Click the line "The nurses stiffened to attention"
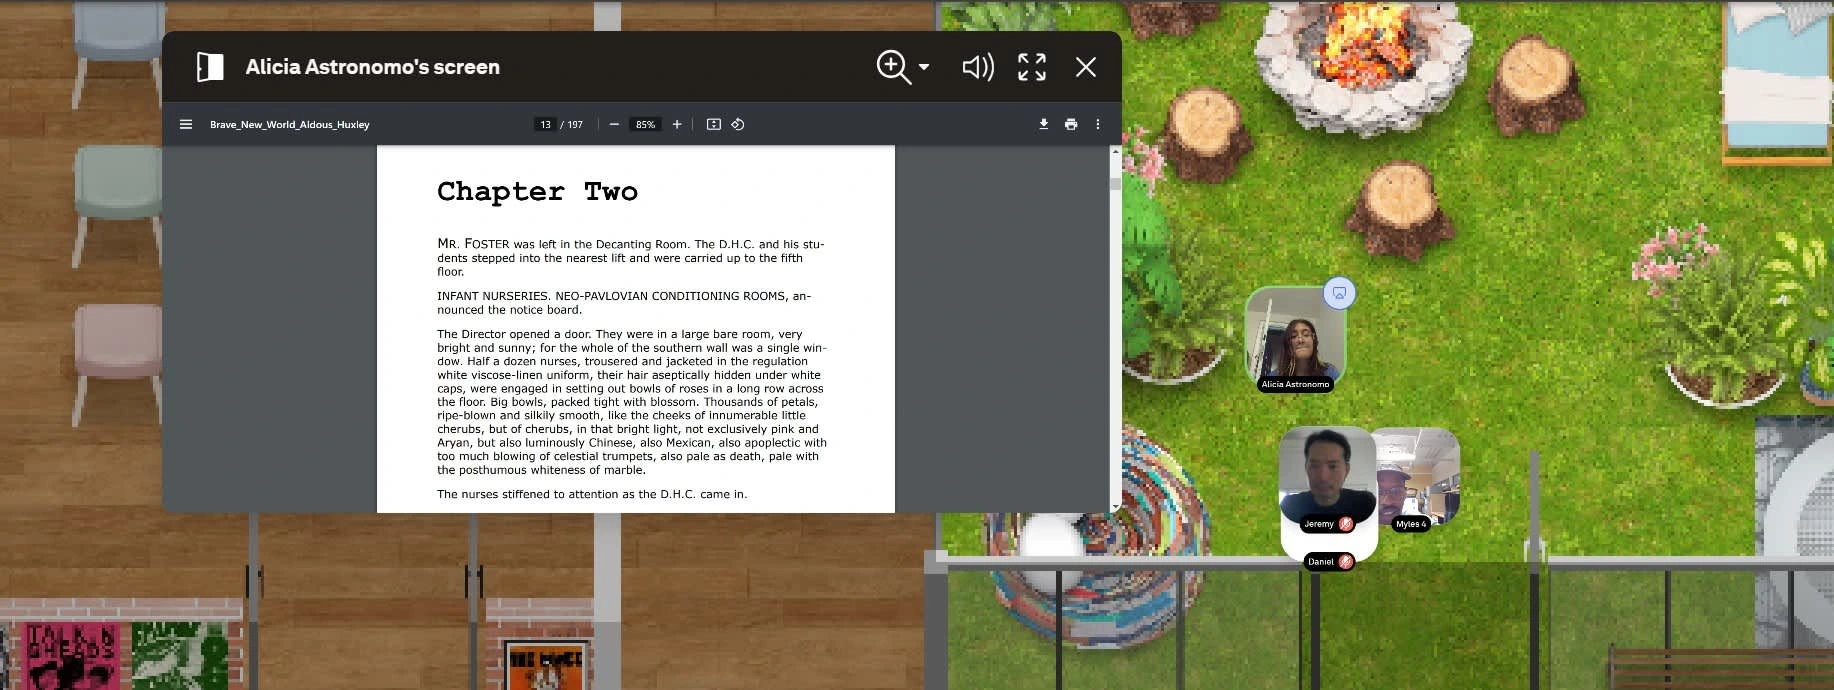This screenshot has height=690, width=1834. coord(592,494)
